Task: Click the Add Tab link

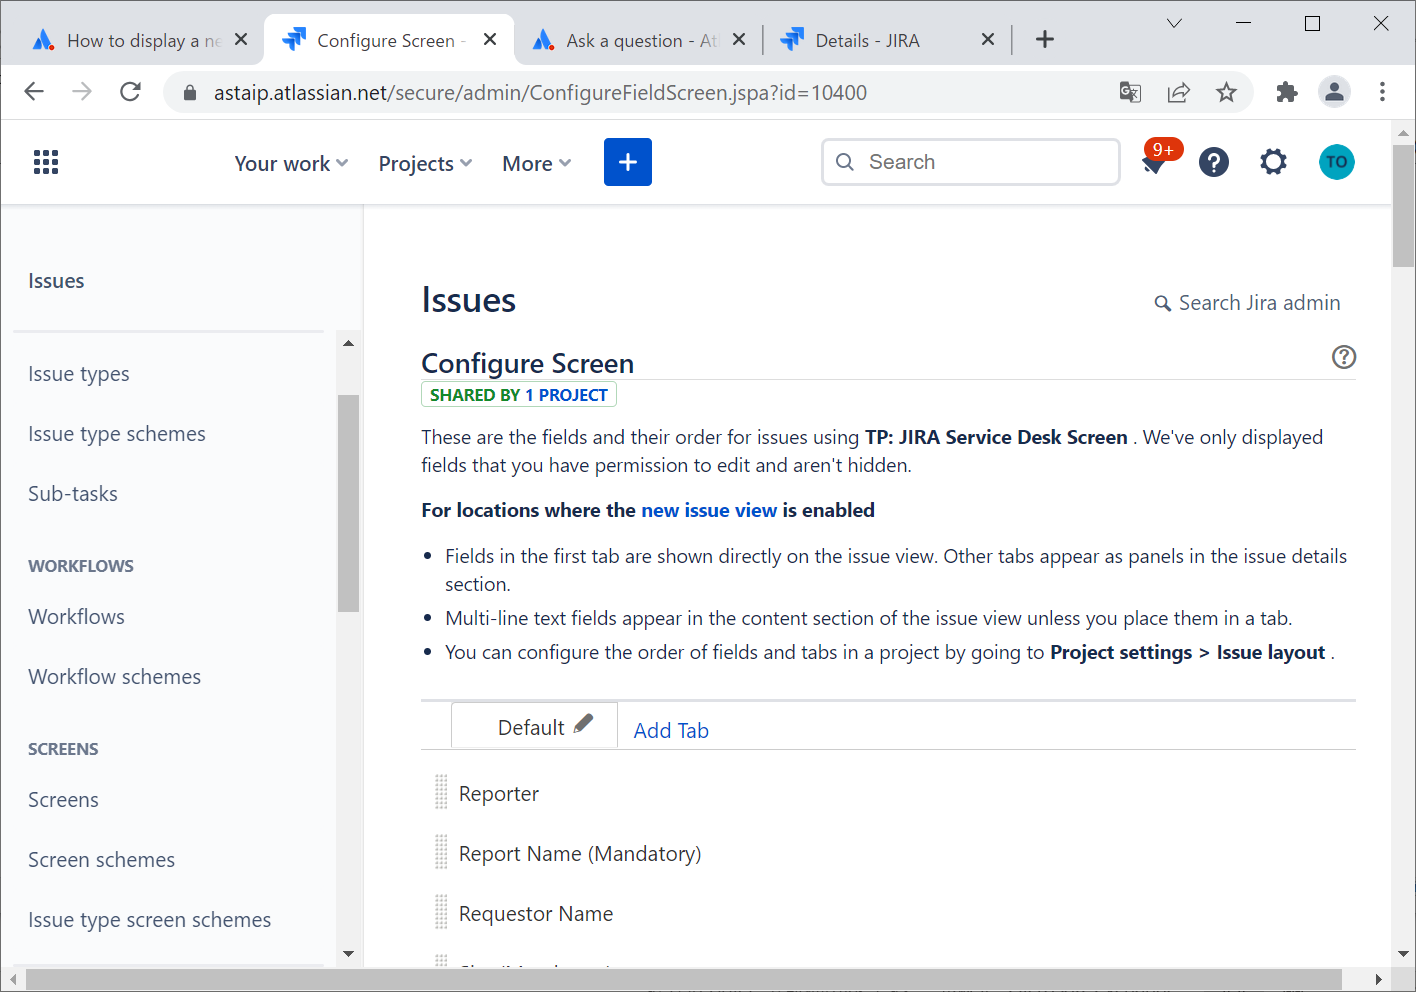Action: pyautogui.click(x=671, y=731)
